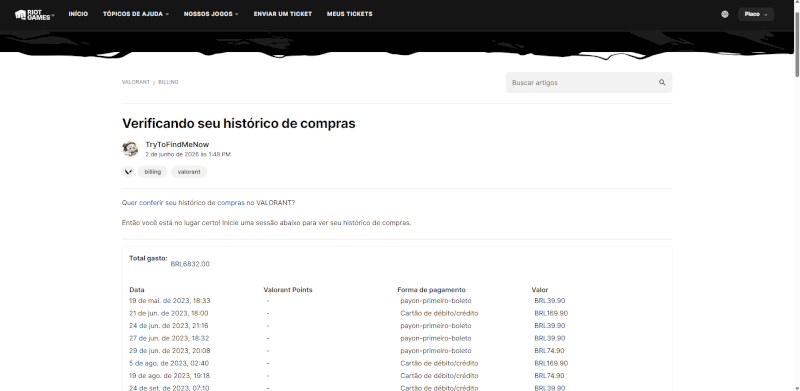This screenshot has width=800, height=391.
Task: Click the billing tag
Action: (153, 172)
